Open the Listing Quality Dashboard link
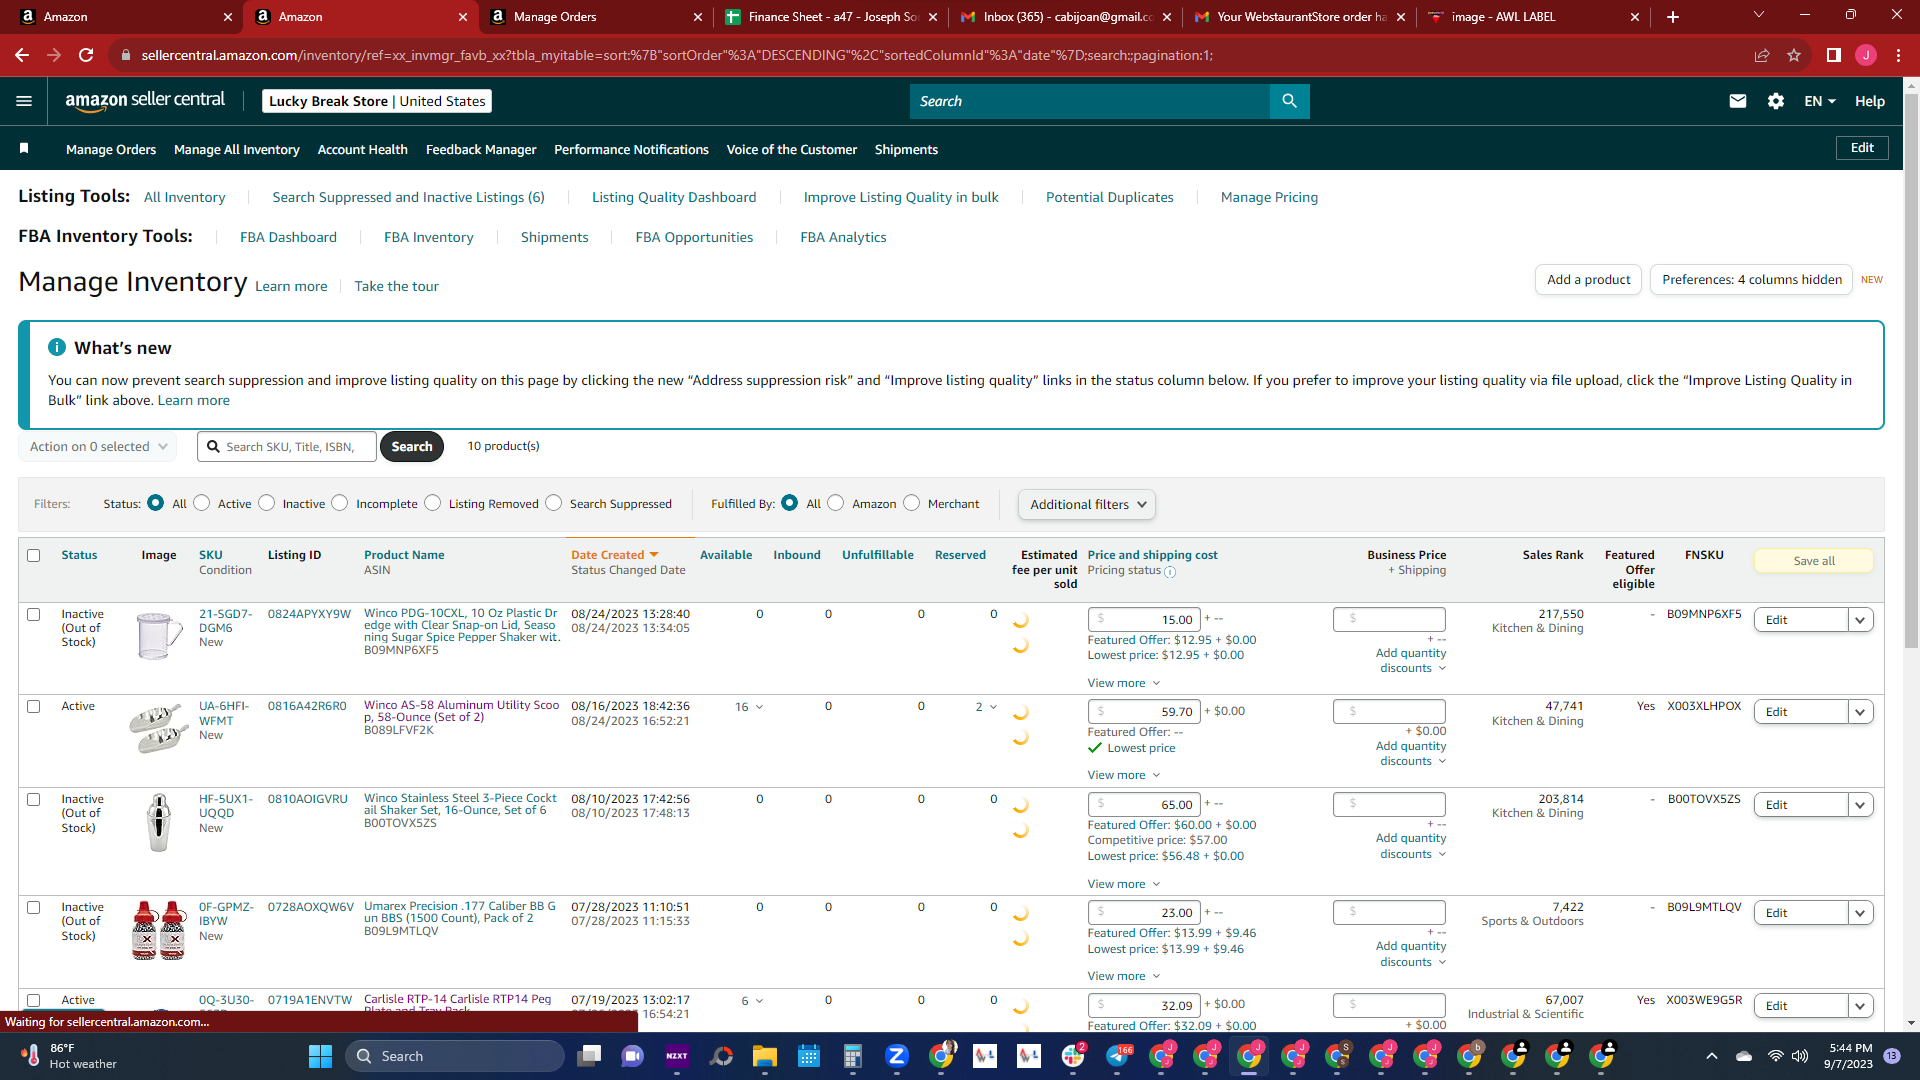Viewport: 1920px width, 1080px height. click(674, 197)
